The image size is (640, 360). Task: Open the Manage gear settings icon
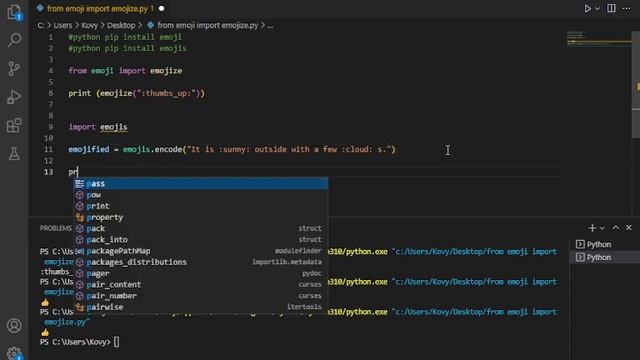pos(14,353)
